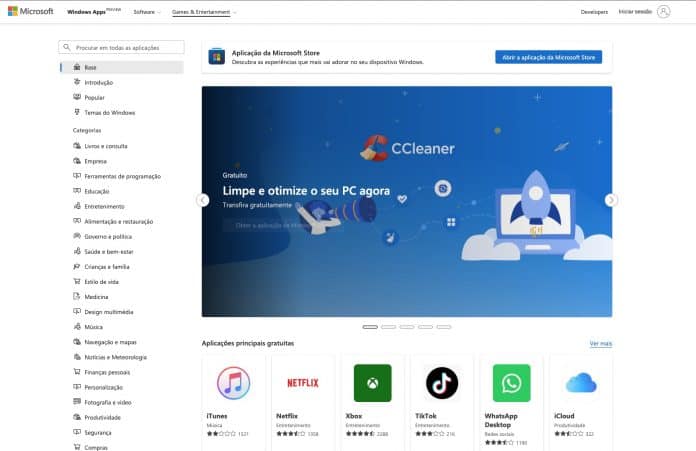Click the Ver mais link

[600, 343]
